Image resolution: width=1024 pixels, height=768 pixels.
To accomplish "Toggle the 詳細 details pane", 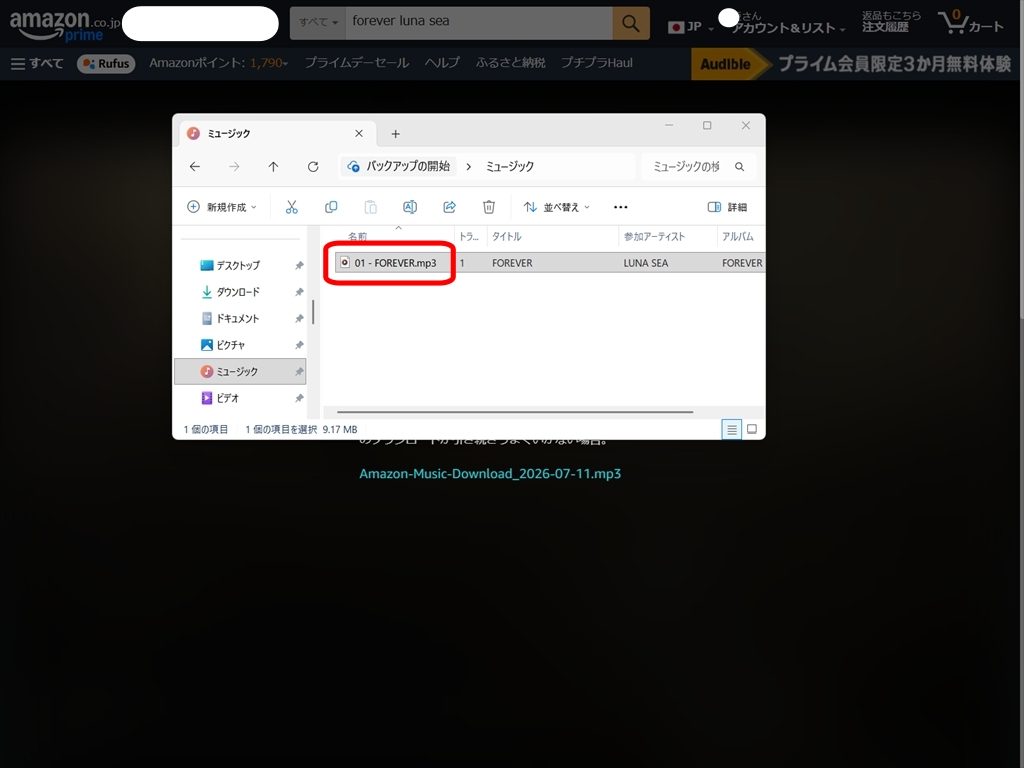I will tap(727, 207).
